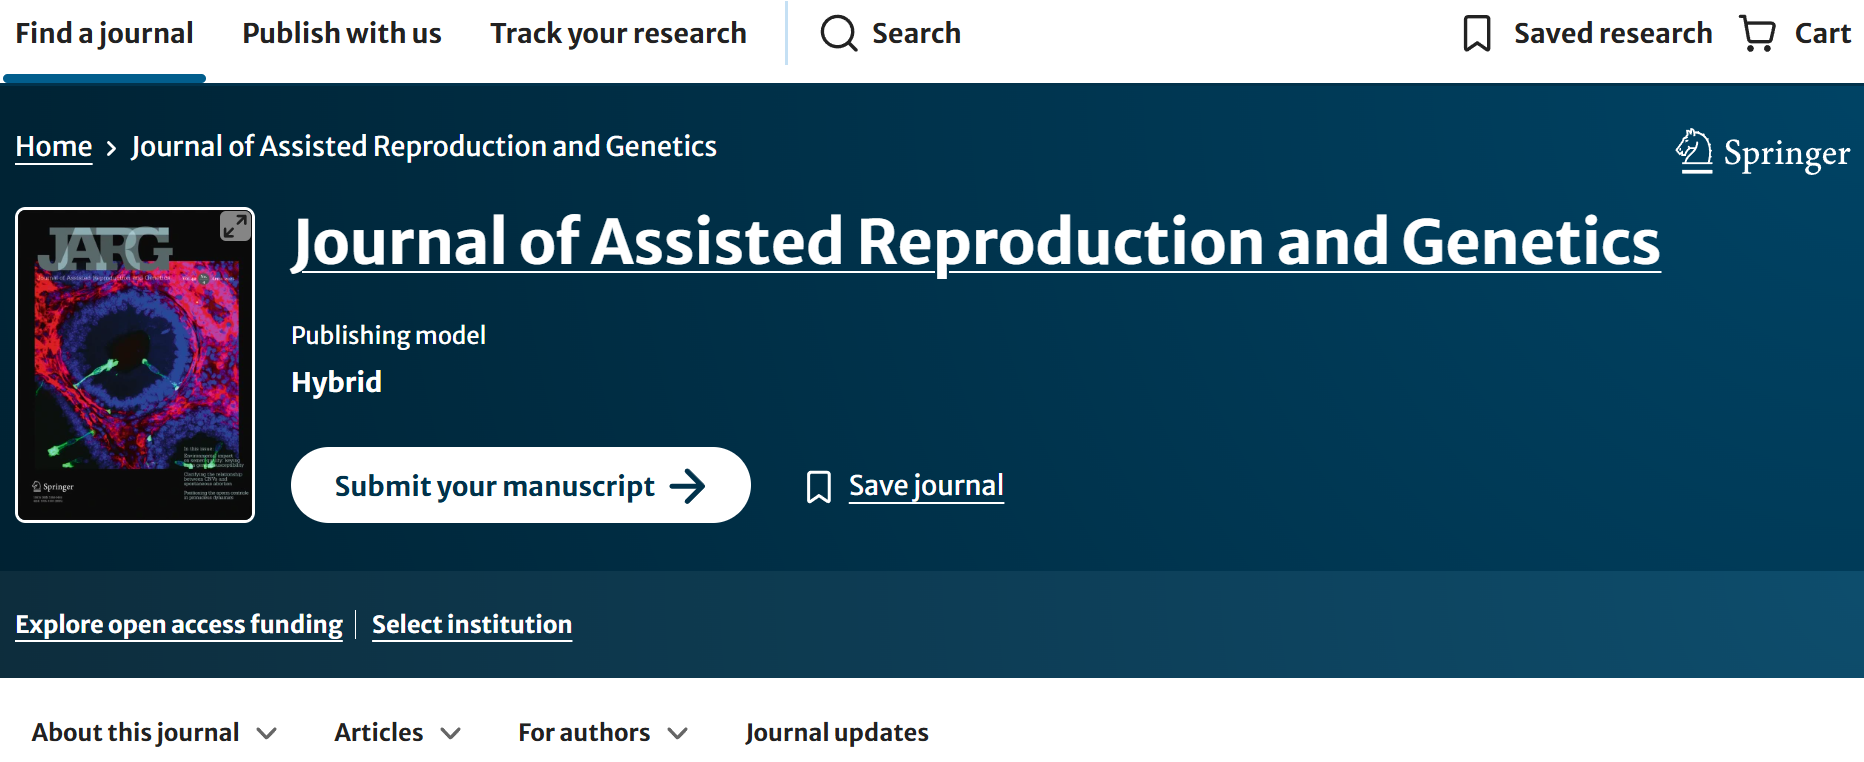Click the Save journal link

926,486
